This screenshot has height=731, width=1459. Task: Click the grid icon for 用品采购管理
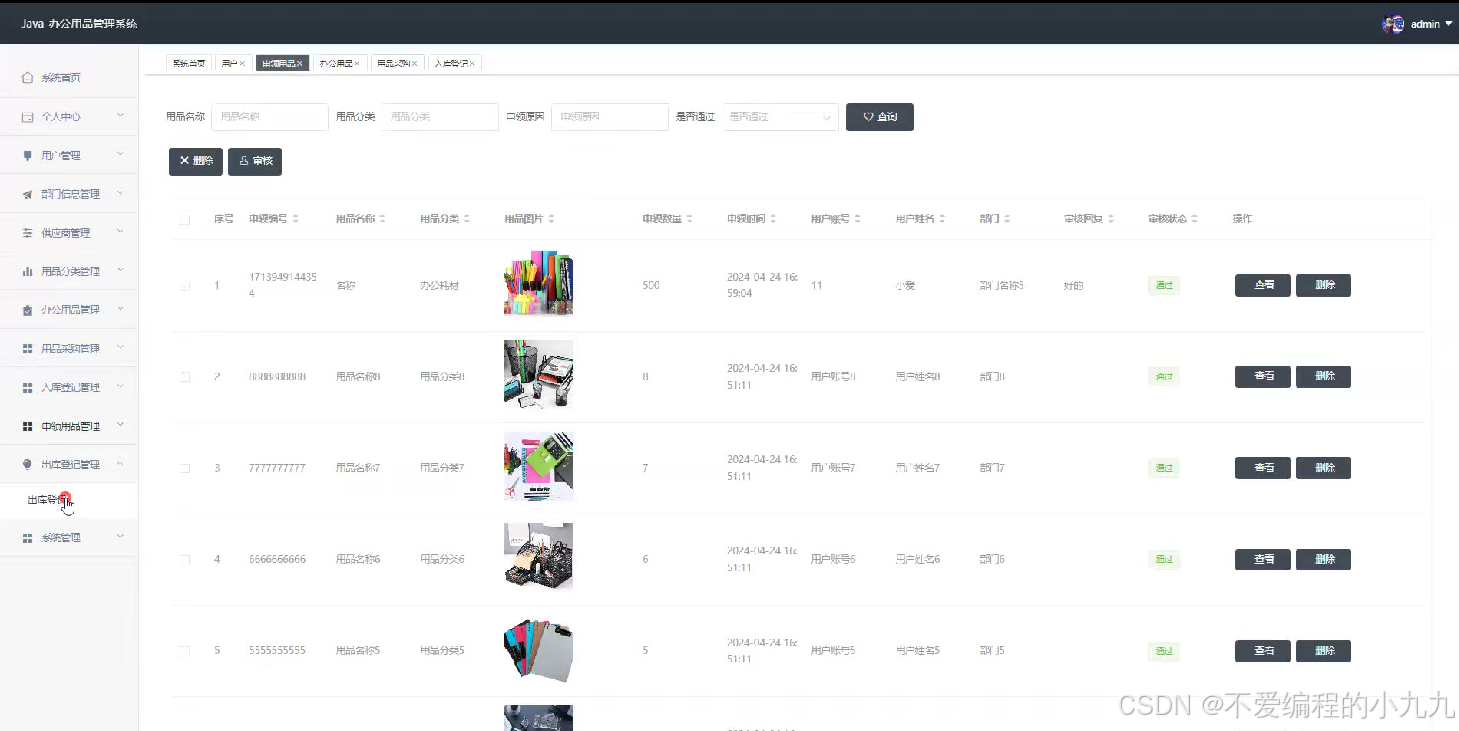28,348
